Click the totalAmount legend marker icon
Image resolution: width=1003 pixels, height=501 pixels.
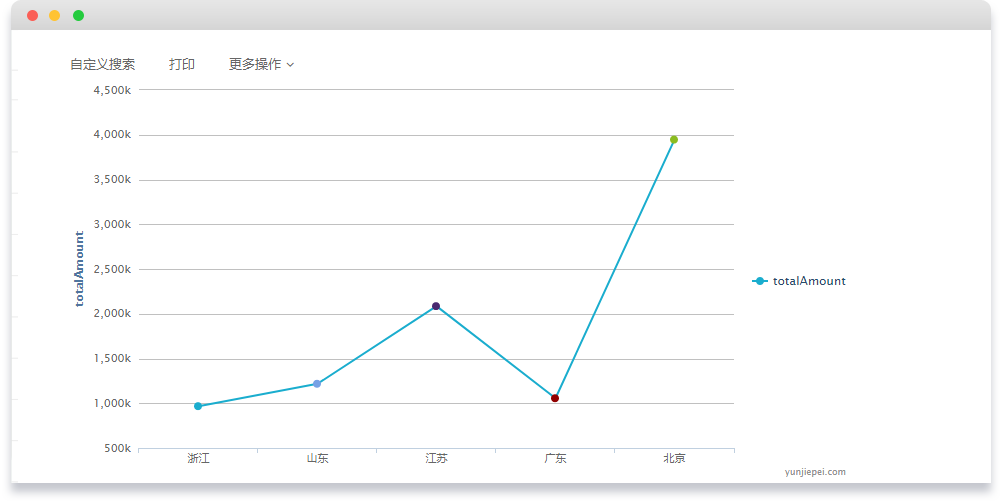[760, 281]
